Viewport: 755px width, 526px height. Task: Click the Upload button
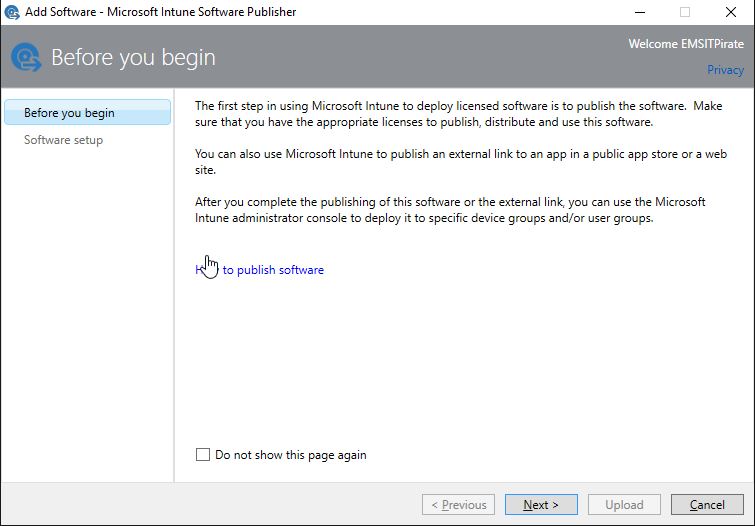624,505
